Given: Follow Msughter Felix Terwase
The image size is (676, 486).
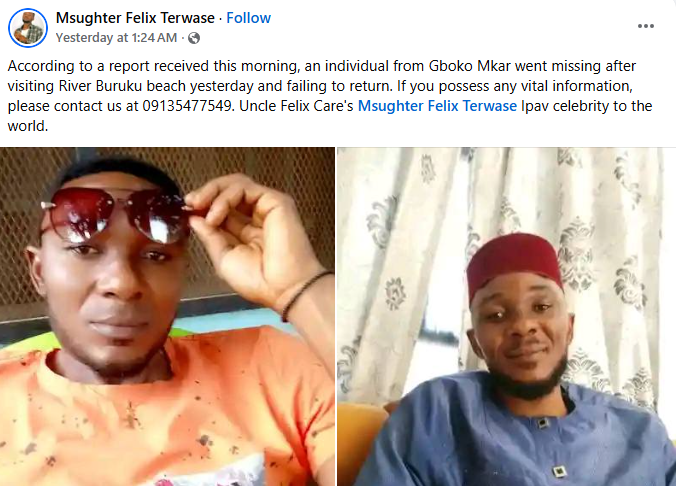Looking at the screenshot, I should [248, 18].
